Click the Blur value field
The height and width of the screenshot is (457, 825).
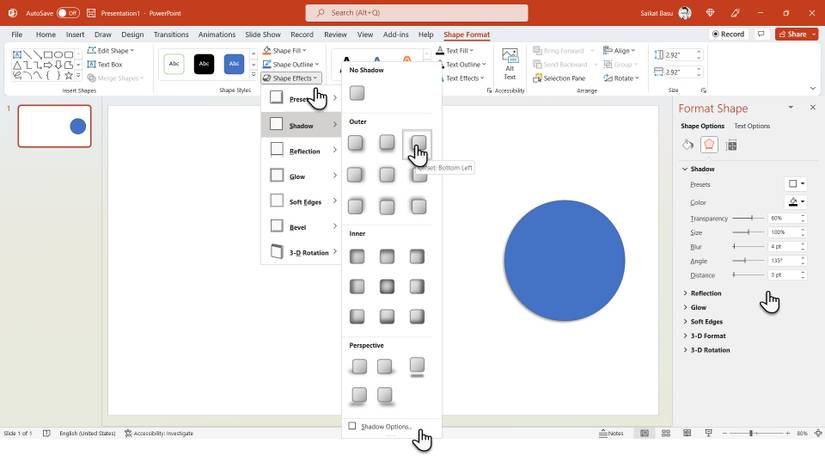pos(783,247)
